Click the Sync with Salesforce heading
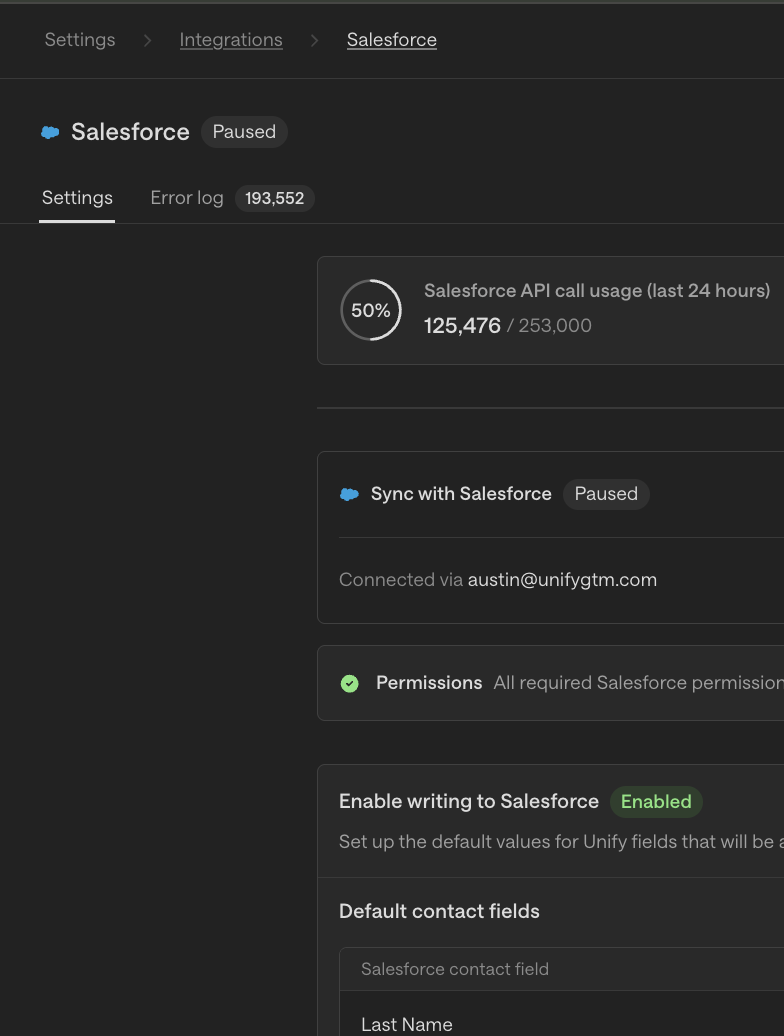This screenshot has height=1036, width=784. click(x=461, y=494)
